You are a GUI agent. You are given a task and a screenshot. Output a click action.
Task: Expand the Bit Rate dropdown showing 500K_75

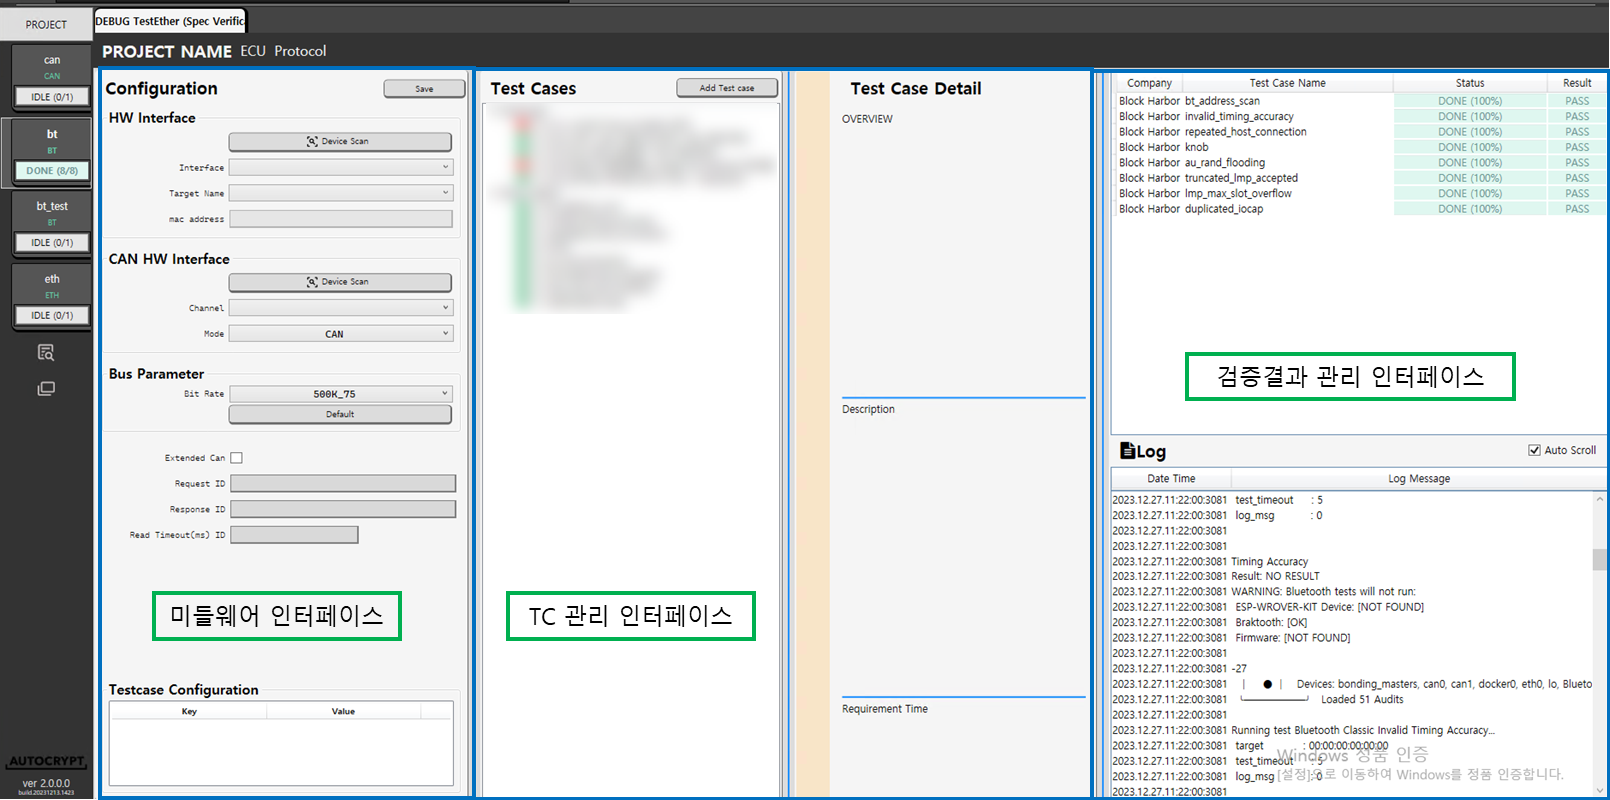[341, 394]
